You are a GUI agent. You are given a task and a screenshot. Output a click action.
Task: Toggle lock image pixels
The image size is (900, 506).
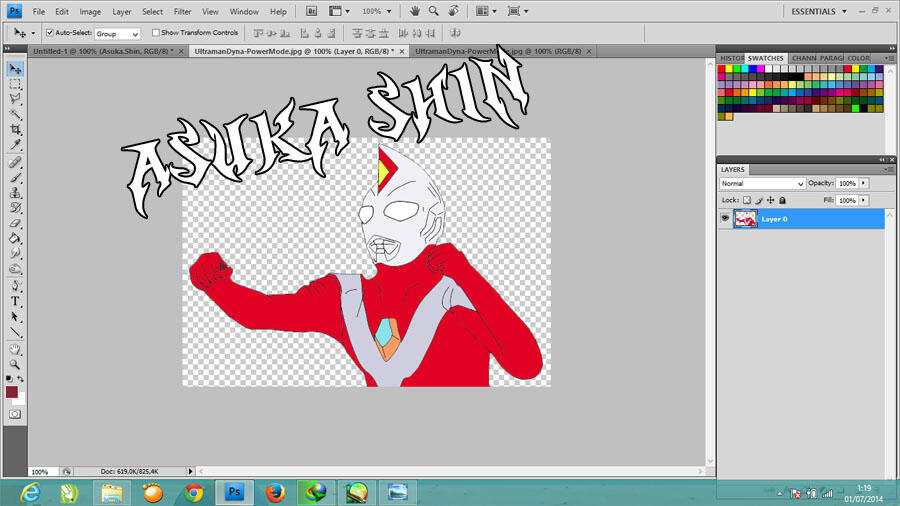click(759, 200)
